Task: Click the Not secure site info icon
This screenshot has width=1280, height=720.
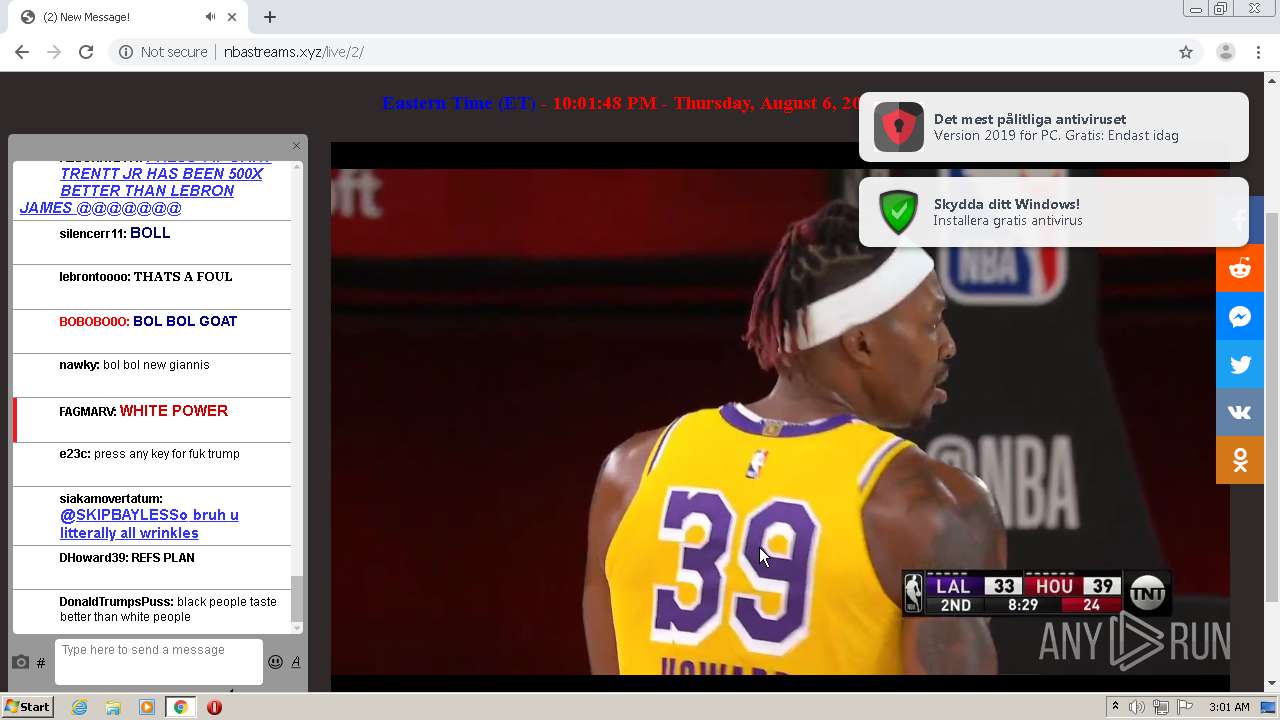Action: tap(126, 52)
